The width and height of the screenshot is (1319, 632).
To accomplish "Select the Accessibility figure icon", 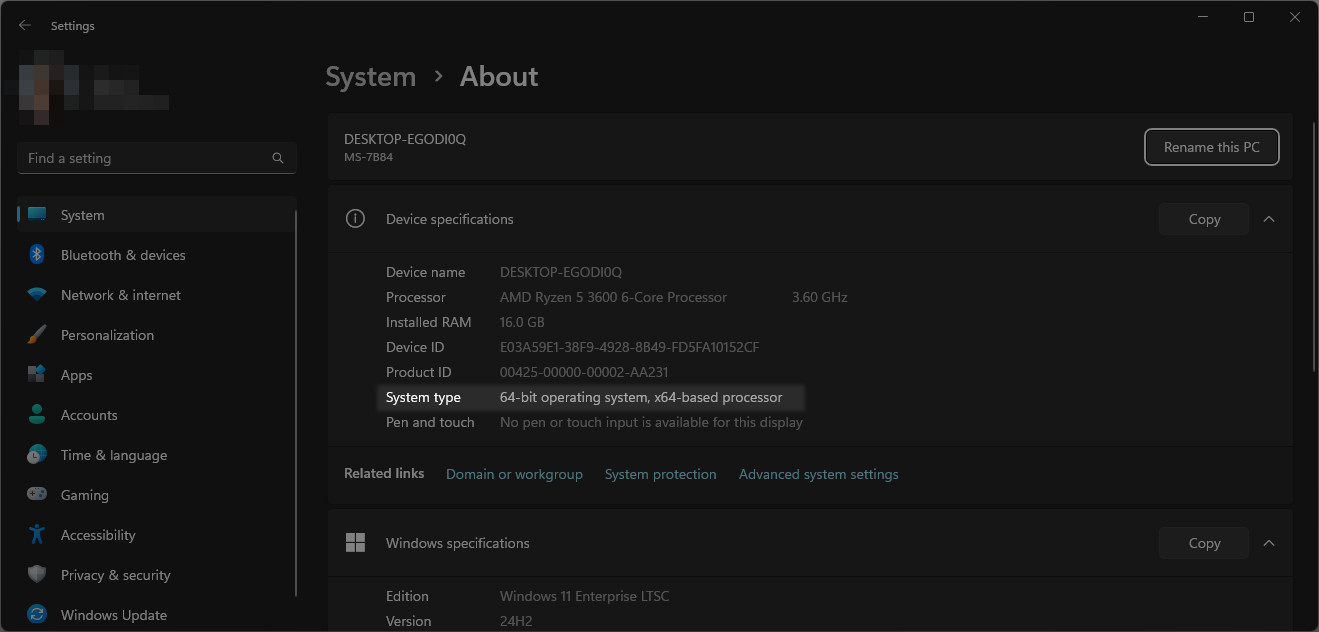I will [37, 535].
